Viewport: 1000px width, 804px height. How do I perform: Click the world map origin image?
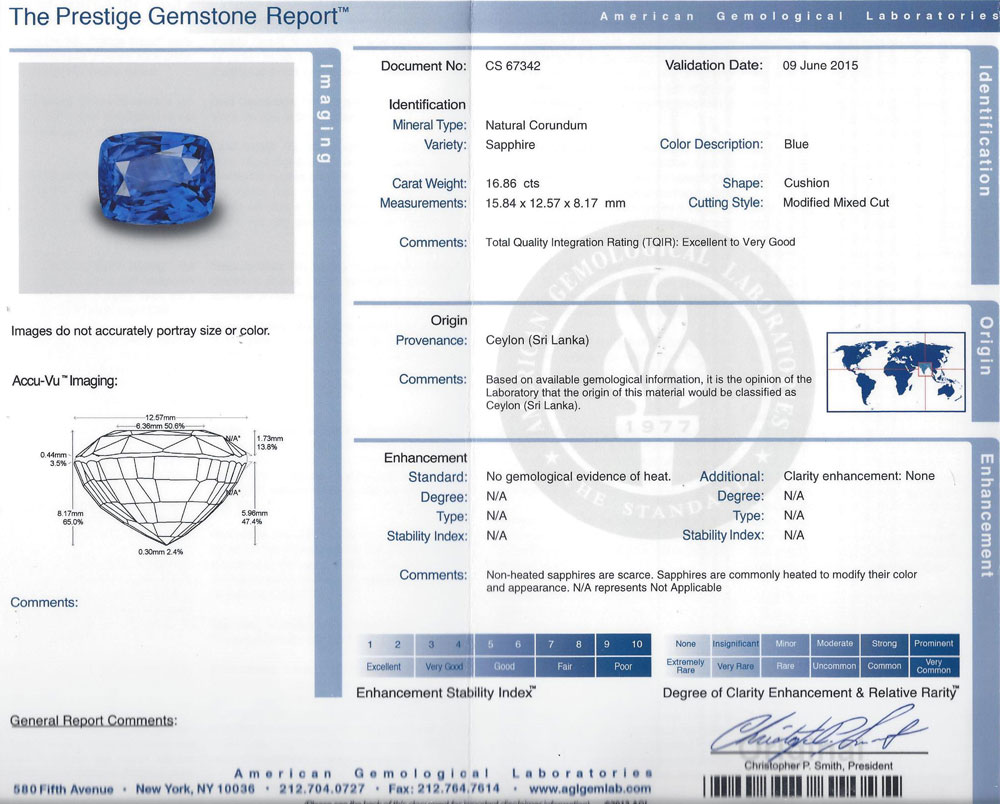[895, 371]
